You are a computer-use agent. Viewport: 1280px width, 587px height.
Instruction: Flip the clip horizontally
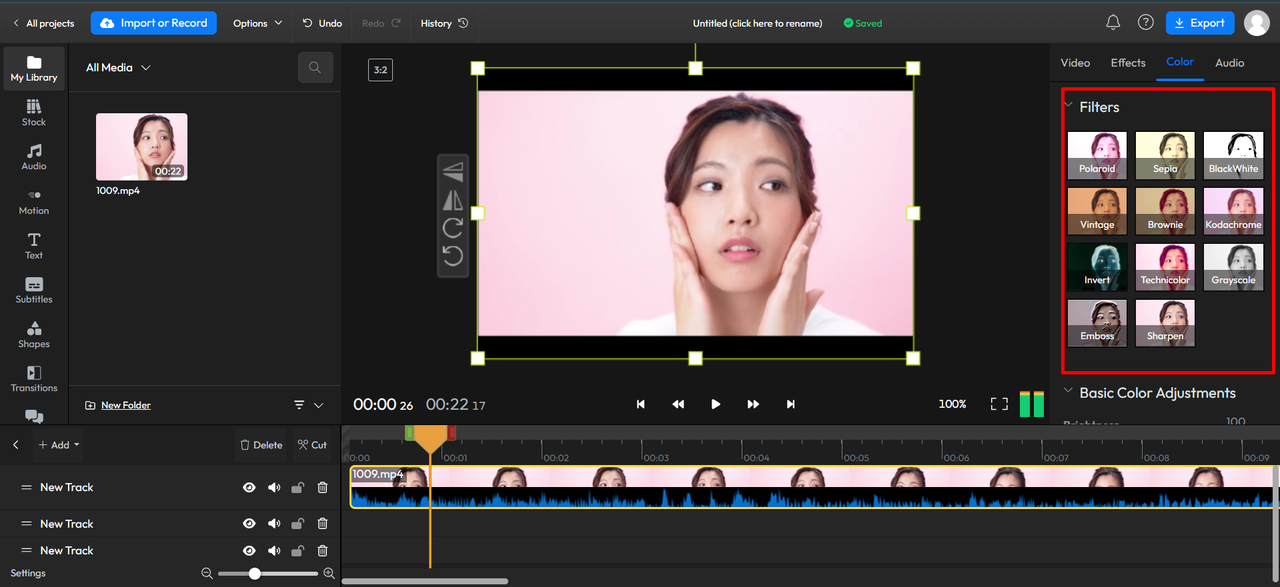[453, 200]
